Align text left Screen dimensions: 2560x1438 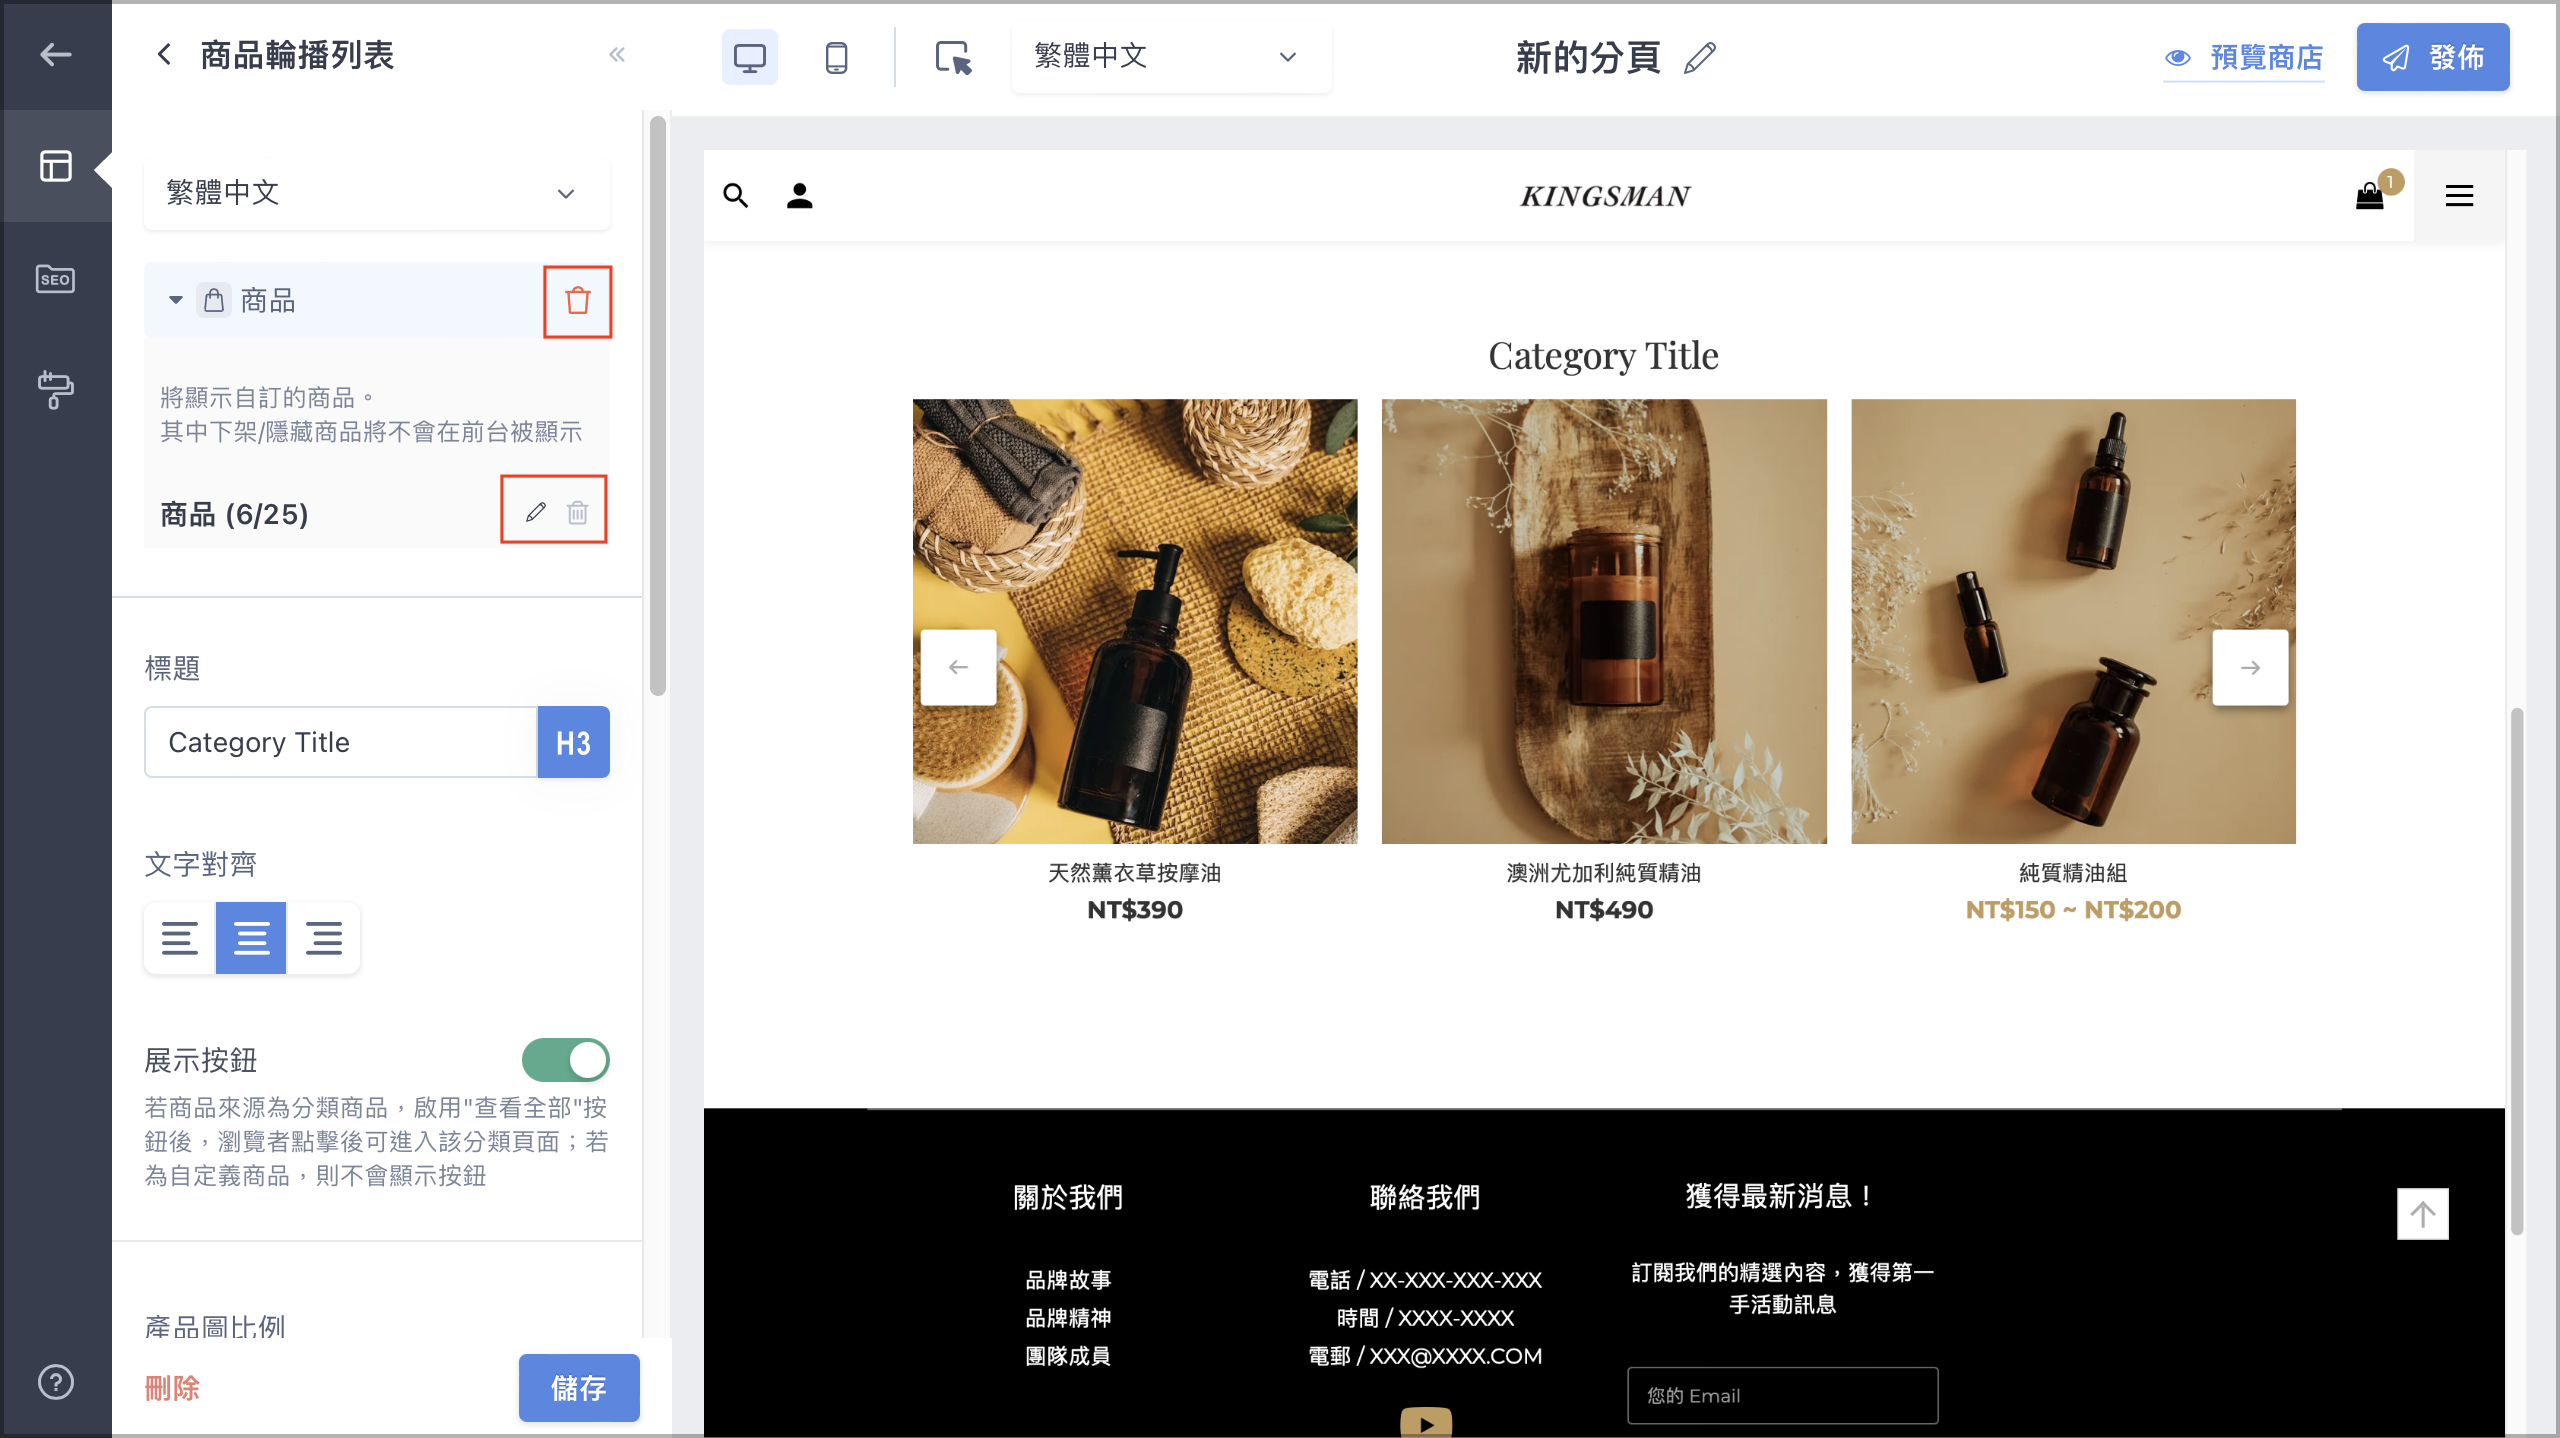click(x=180, y=938)
